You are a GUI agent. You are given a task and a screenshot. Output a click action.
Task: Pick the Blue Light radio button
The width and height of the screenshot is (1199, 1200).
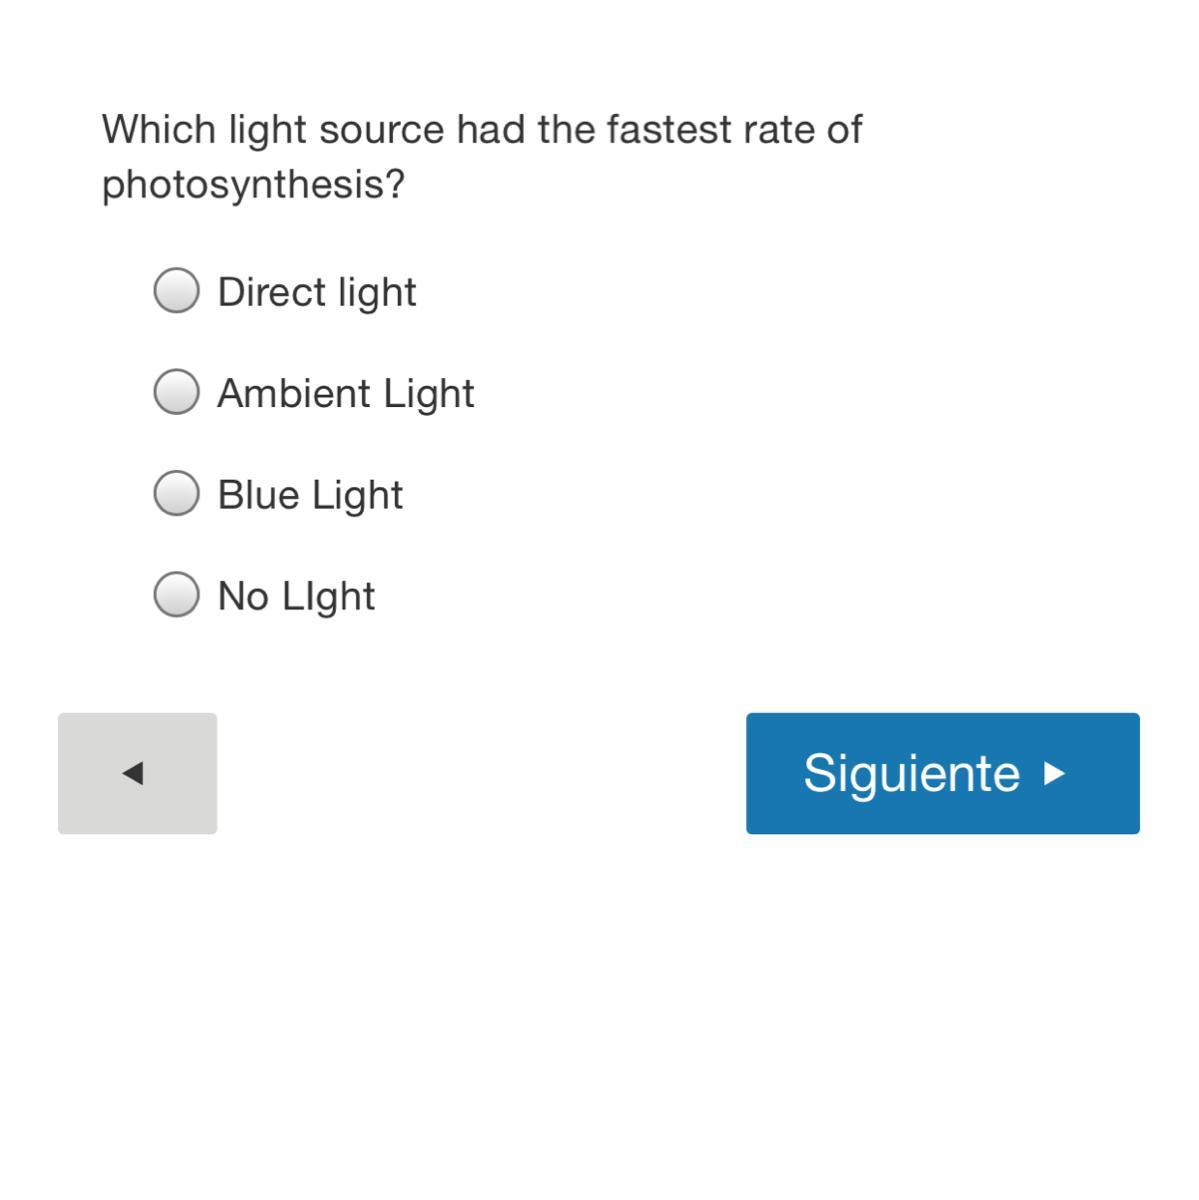pos(177,493)
